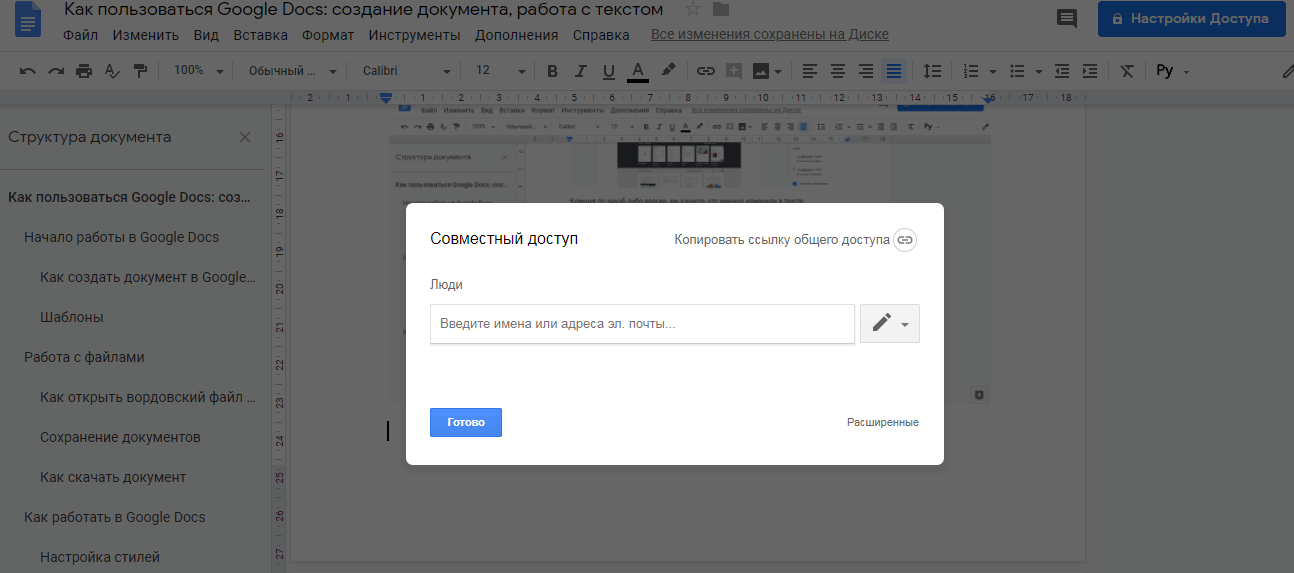The height and width of the screenshot is (573, 1294).
Task: Click the Расширенные link in dialog
Action: pos(882,422)
